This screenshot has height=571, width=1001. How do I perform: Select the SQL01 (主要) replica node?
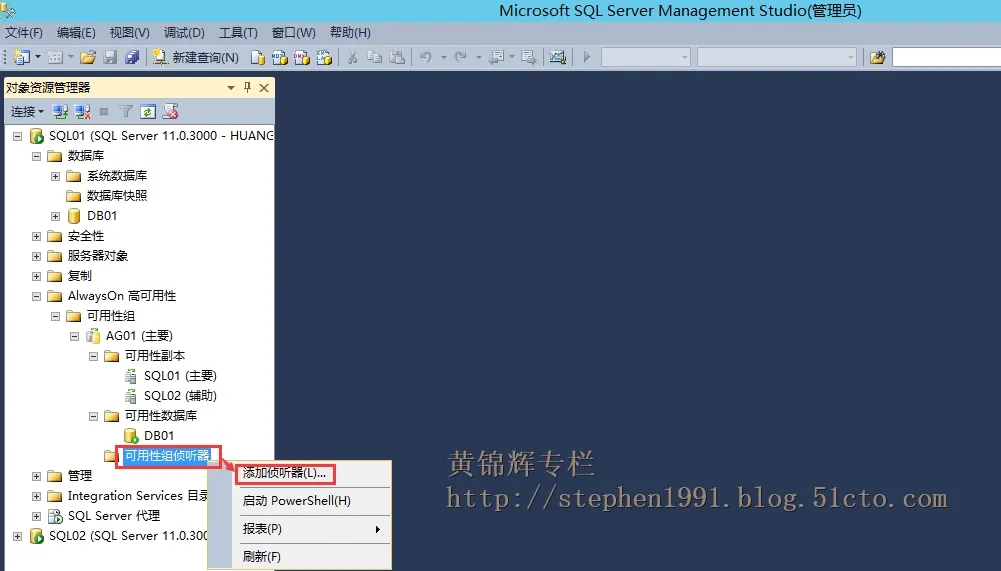pos(181,376)
